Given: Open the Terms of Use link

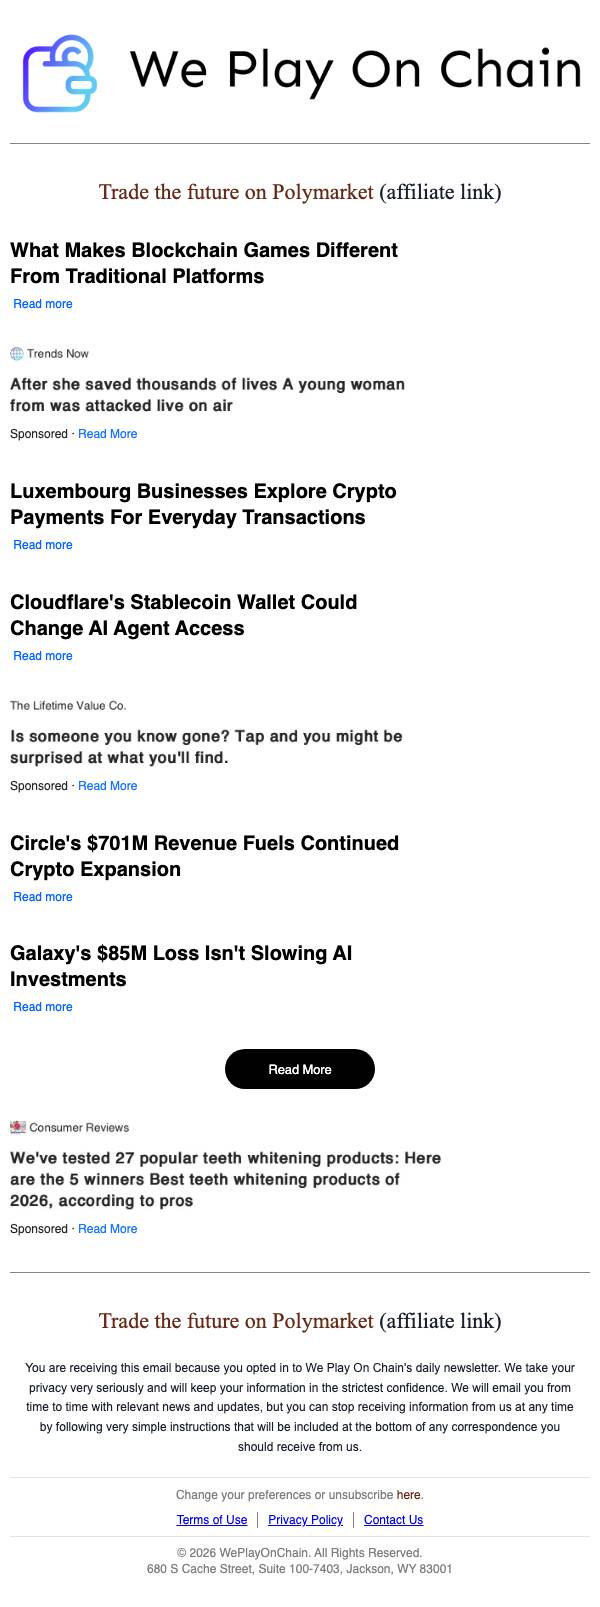Looking at the screenshot, I should coord(212,1520).
